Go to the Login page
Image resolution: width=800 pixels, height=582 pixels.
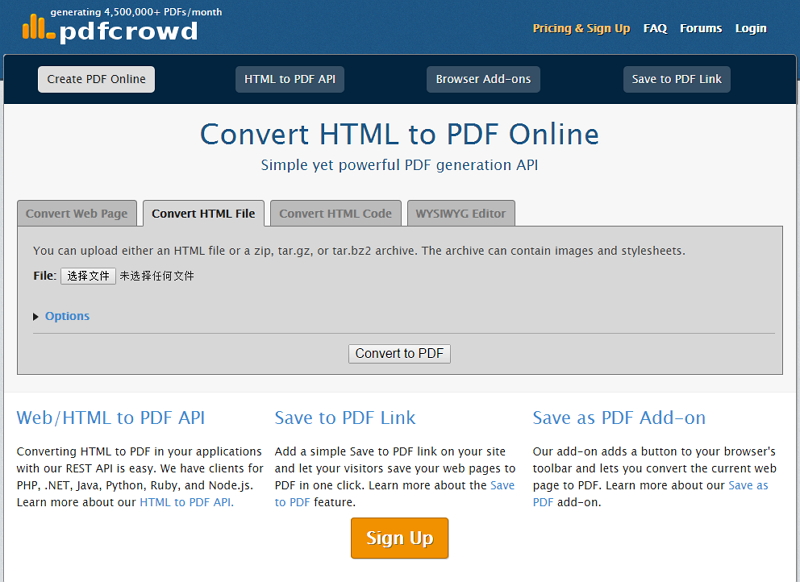749,29
